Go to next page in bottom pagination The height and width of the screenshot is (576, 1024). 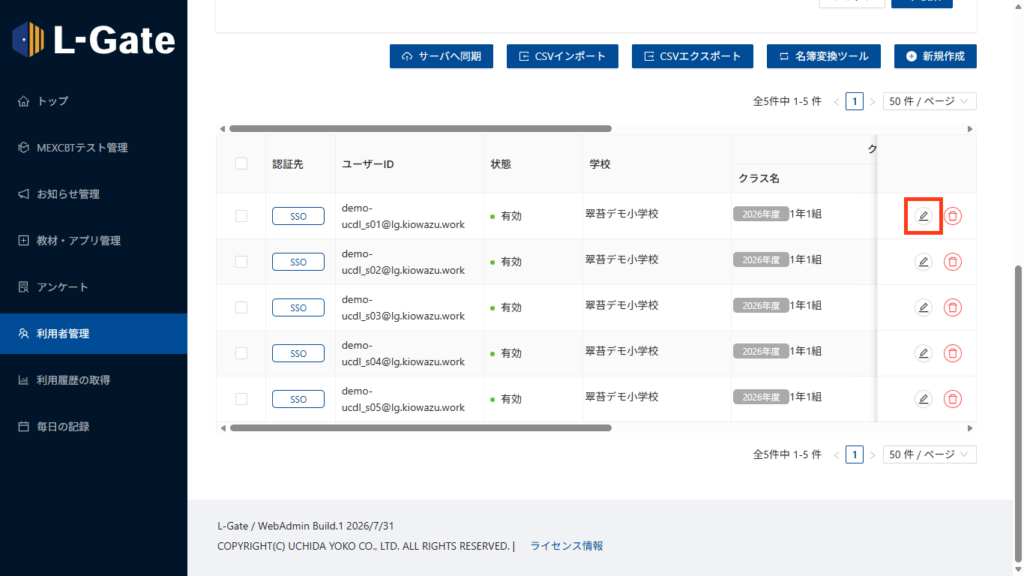(872, 455)
